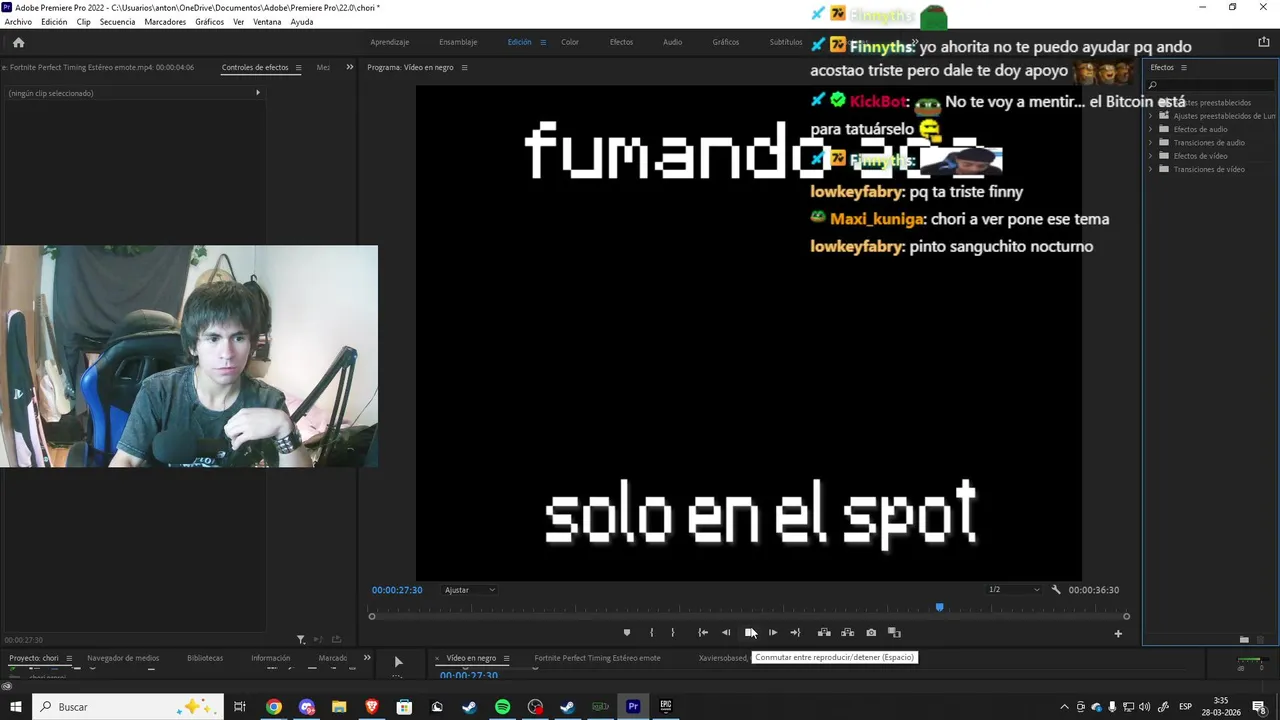1280x720 pixels.
Task: Open the Edición workspace menu icon
Action: pyautogui.click(x=543, y=42)
